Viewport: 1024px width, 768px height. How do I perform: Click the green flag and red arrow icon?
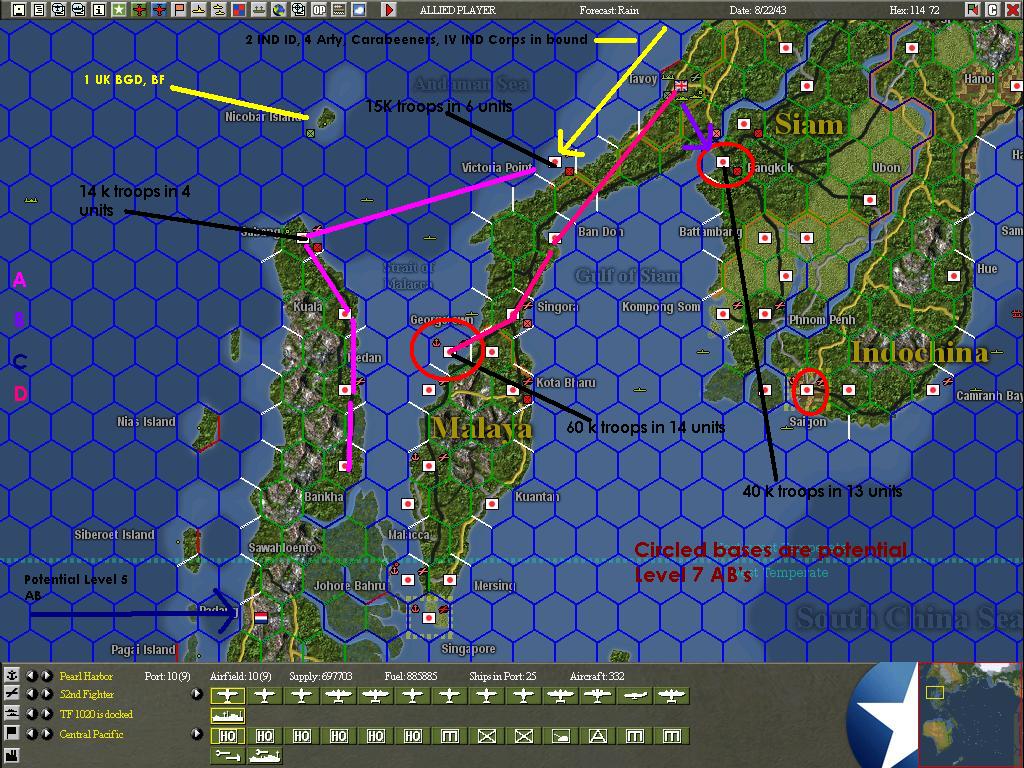tap(972, 10)
